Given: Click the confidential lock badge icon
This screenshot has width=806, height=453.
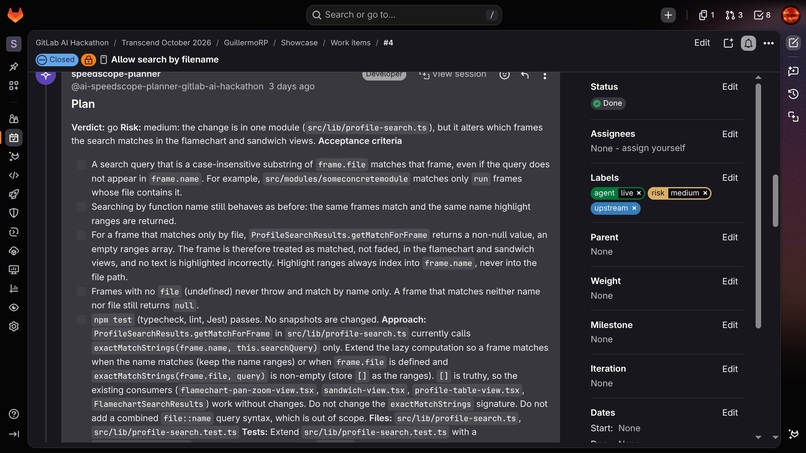Looking at the screenshot, I should 88,60.
